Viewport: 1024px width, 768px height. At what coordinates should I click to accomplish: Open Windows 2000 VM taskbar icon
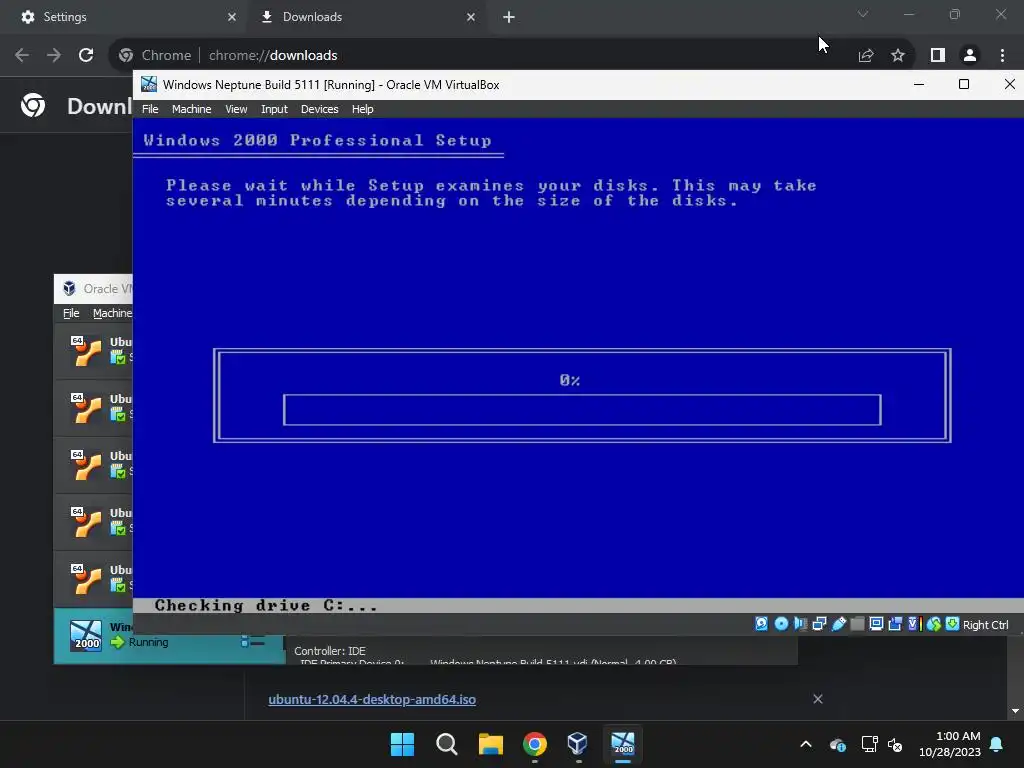click(x=622, y=744)
